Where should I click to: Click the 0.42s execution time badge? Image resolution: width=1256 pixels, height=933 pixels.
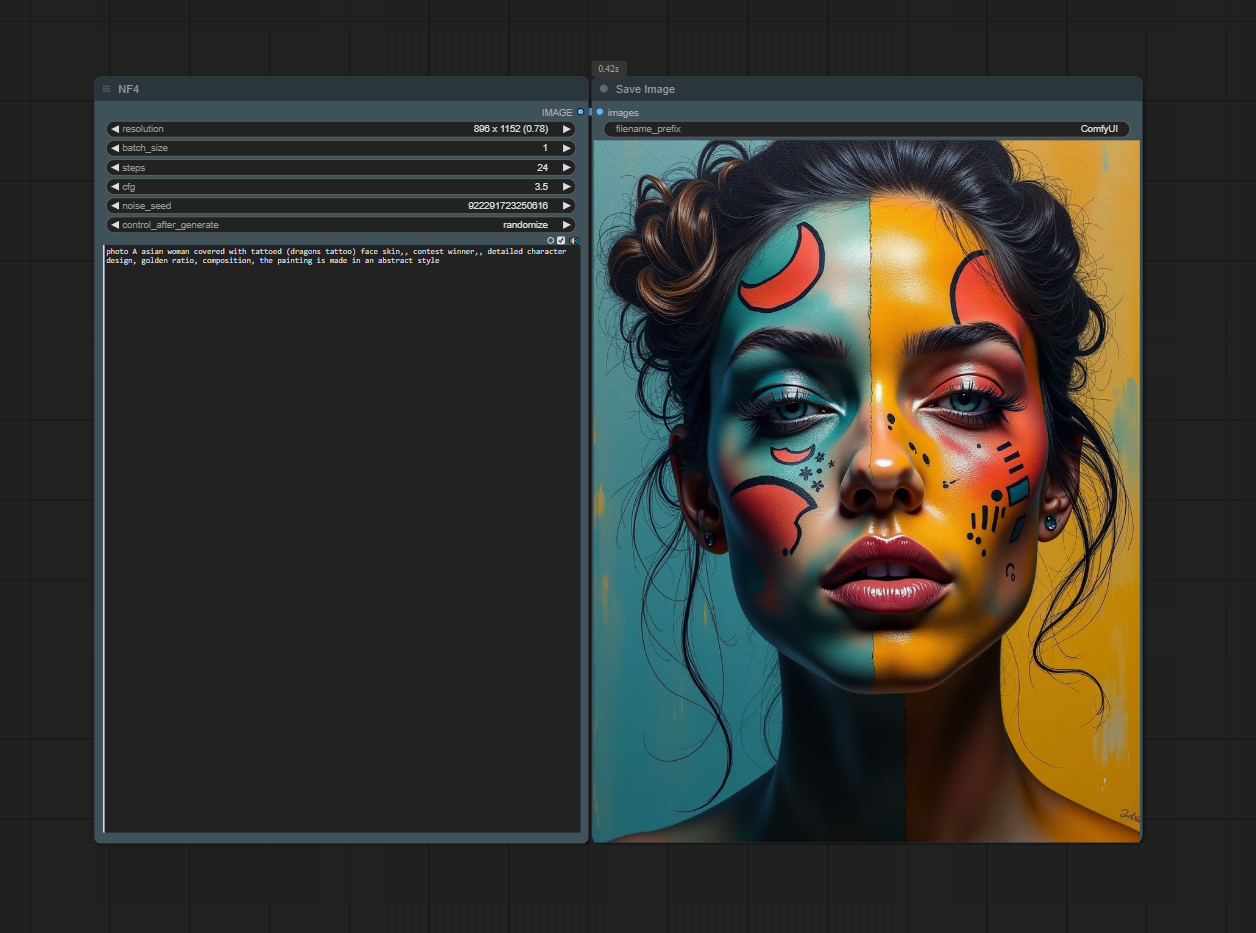tap(608, 69)
